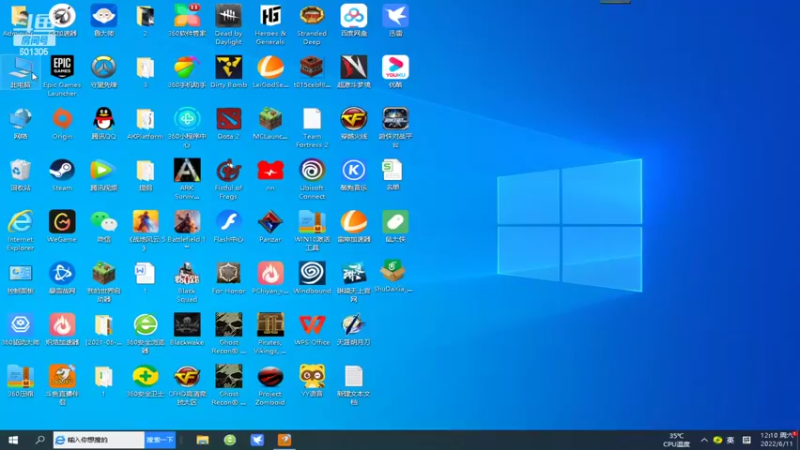Launch Battlefield 1 shortcut
This screenshot has width=800, height=450.
click(187, 222)
